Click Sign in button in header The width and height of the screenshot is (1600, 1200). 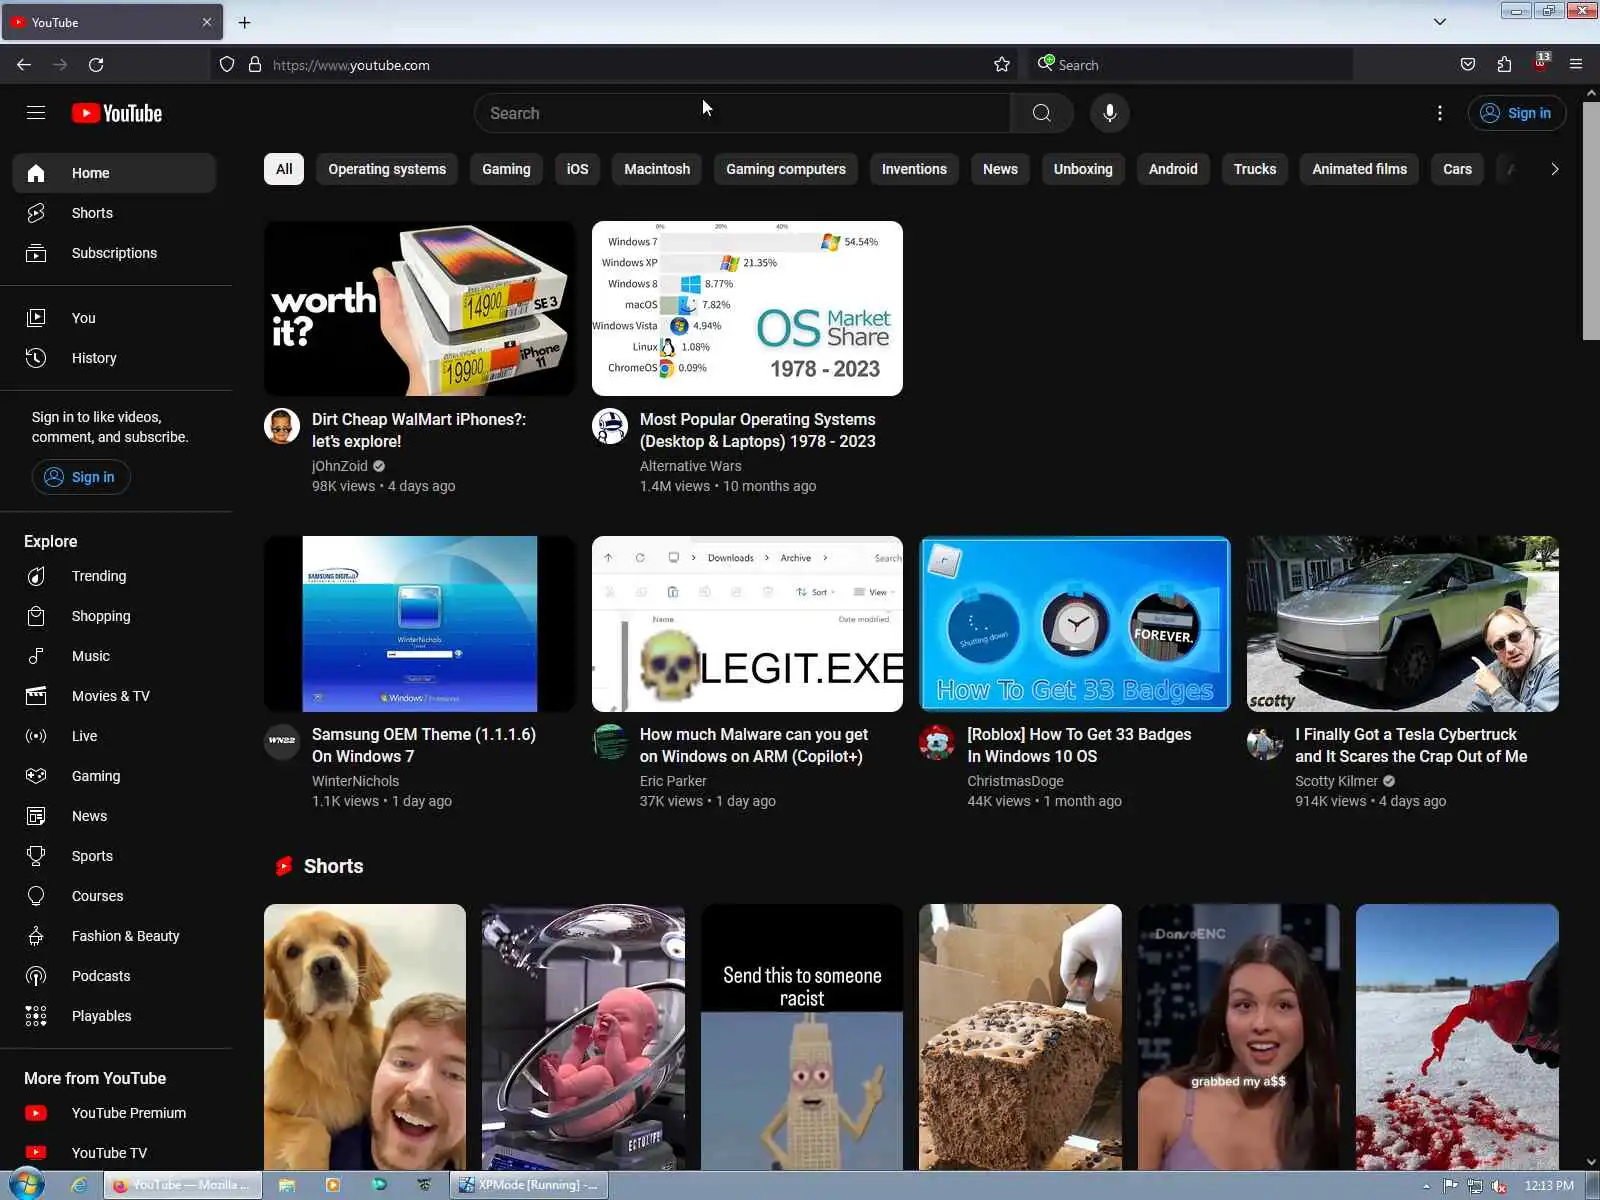(1516, 113)
